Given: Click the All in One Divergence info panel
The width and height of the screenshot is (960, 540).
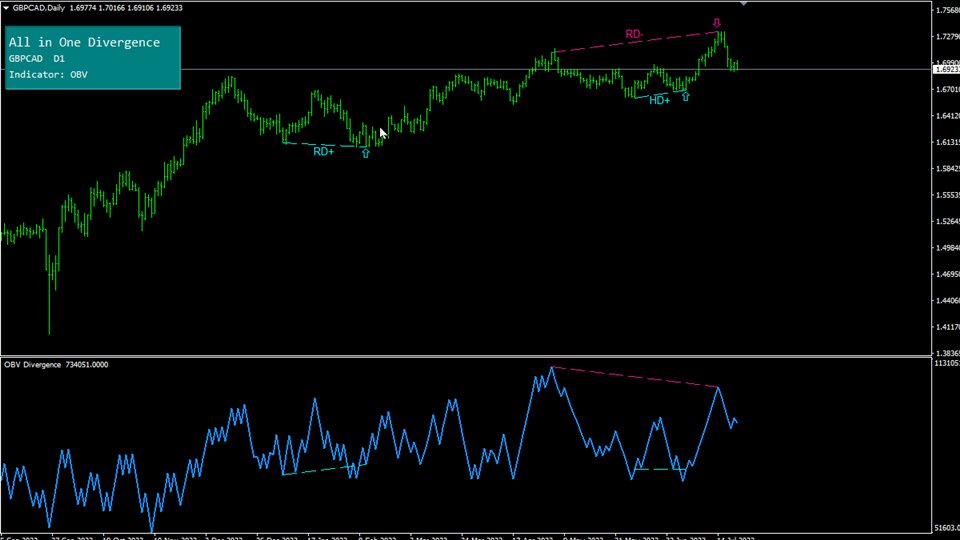Looking at the screenshot, I should (x=92, y=57).
